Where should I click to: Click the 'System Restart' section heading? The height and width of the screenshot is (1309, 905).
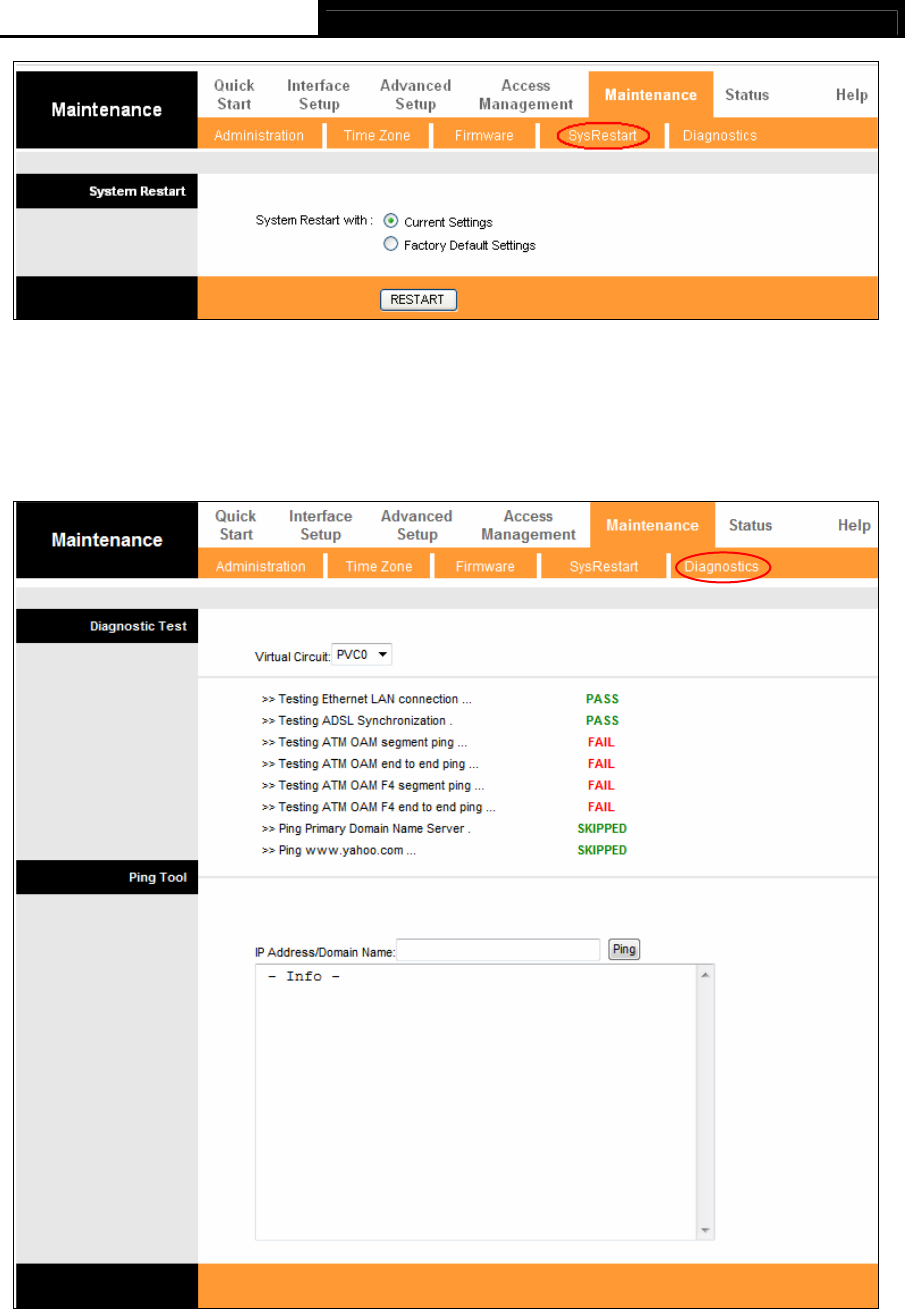(x=137, y=191)
